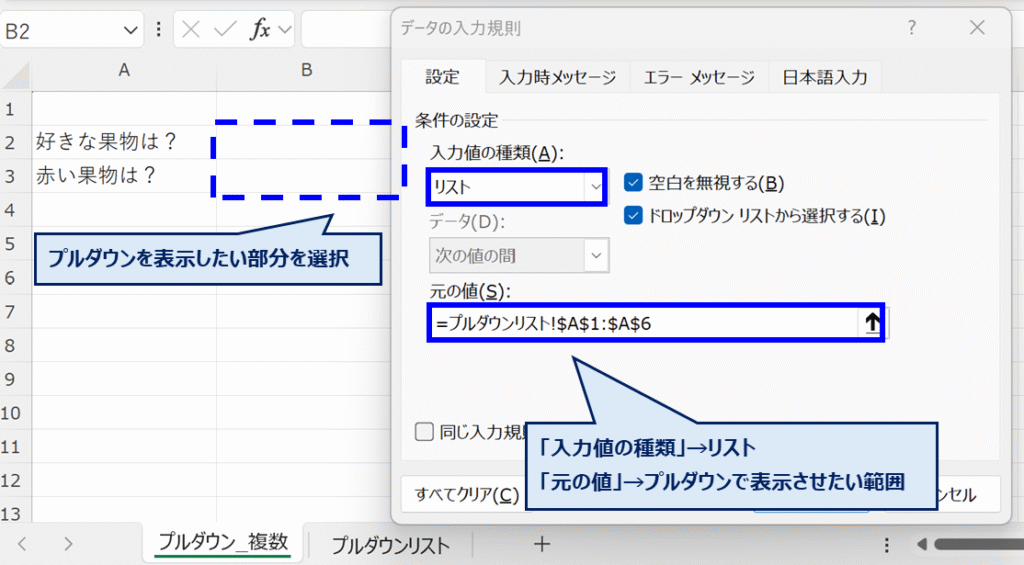
Task: Click the fx insert function icon
Action: click(260, 30)
